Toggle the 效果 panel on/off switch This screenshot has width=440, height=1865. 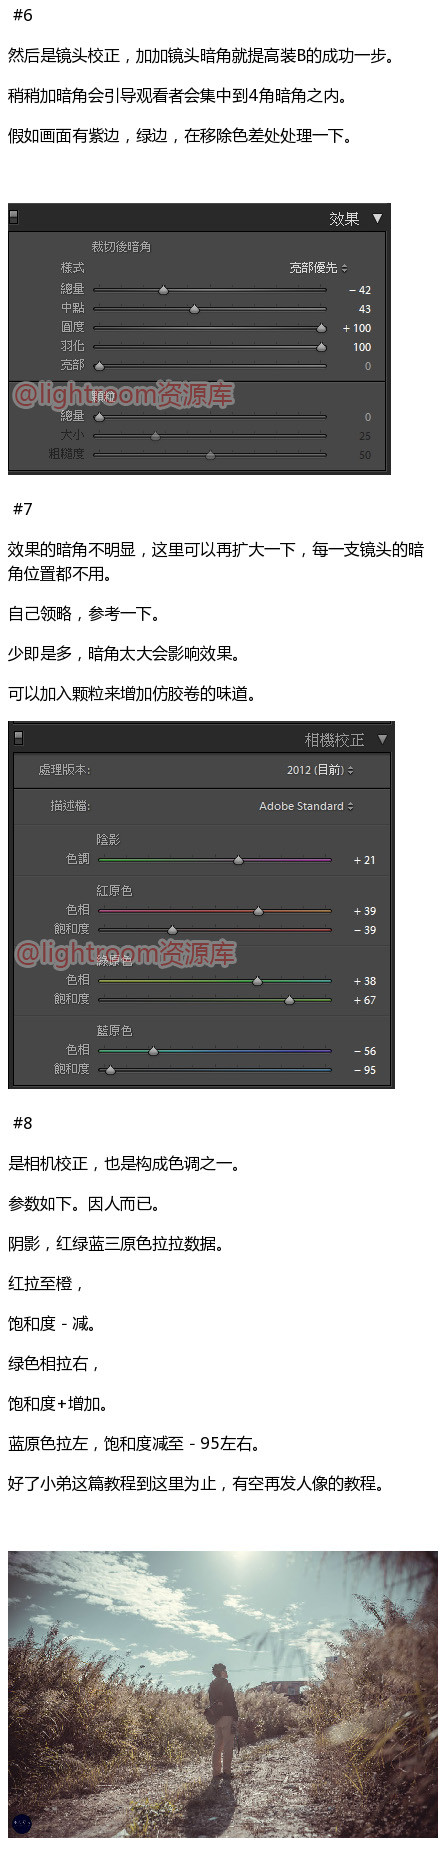[x=14, y=217]
